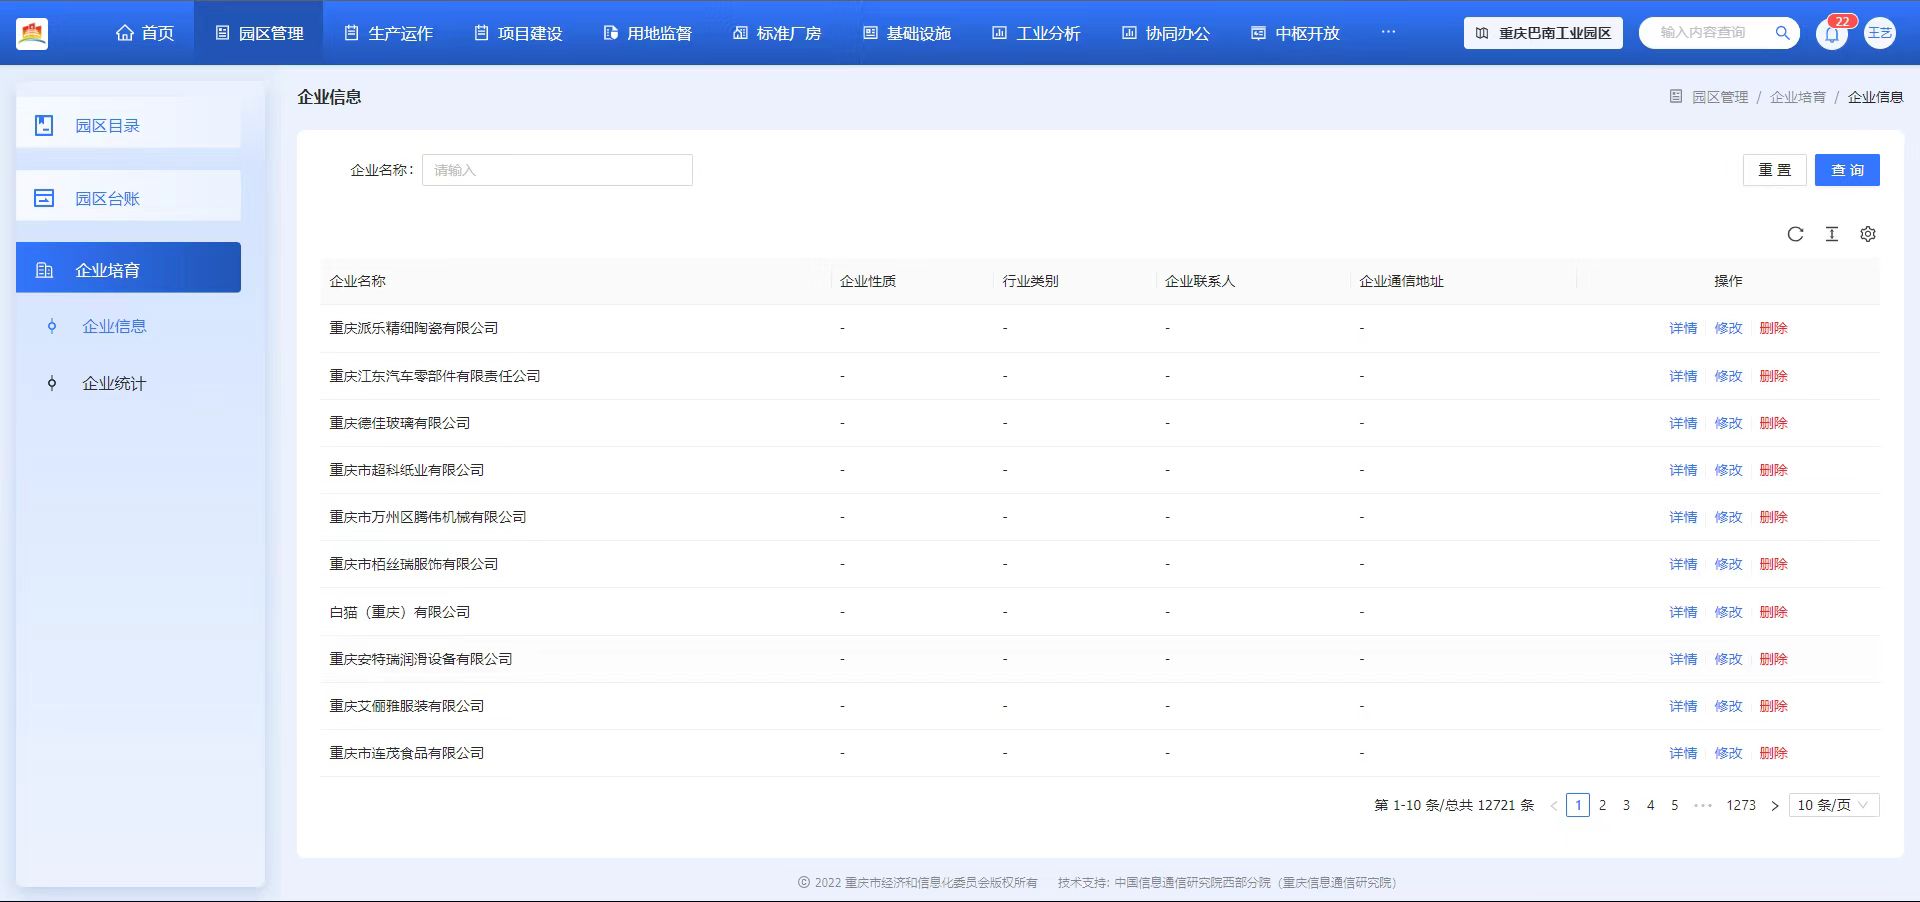Click the 重置 button
The image size is (1920, 902).
[1775, 170]
